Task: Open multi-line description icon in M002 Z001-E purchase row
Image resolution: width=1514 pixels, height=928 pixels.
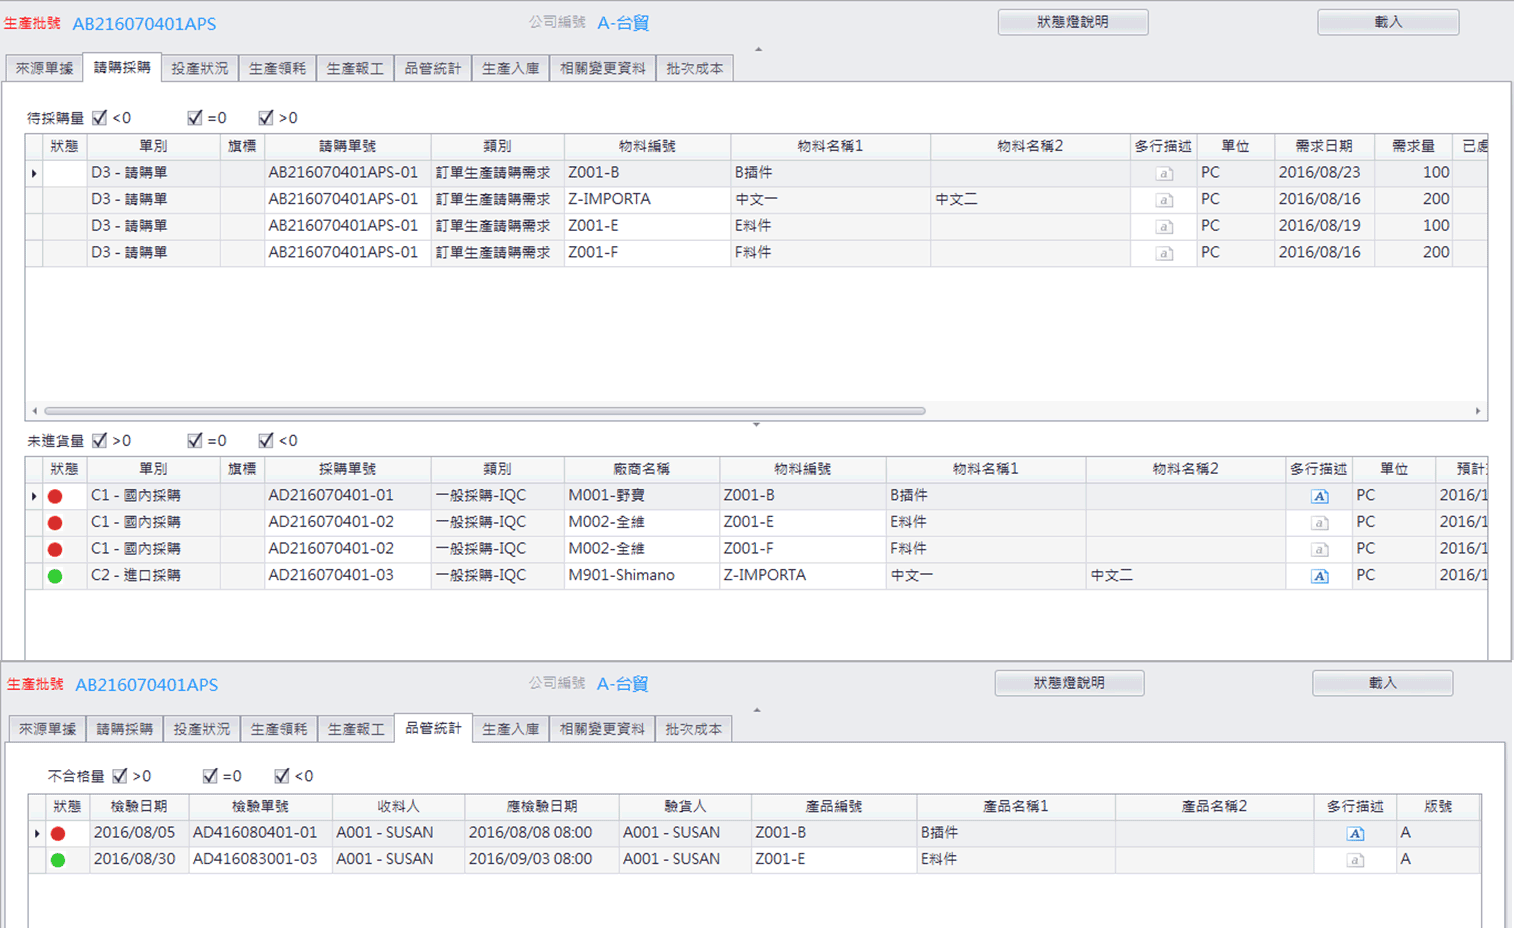Action: coord(1320,523)
